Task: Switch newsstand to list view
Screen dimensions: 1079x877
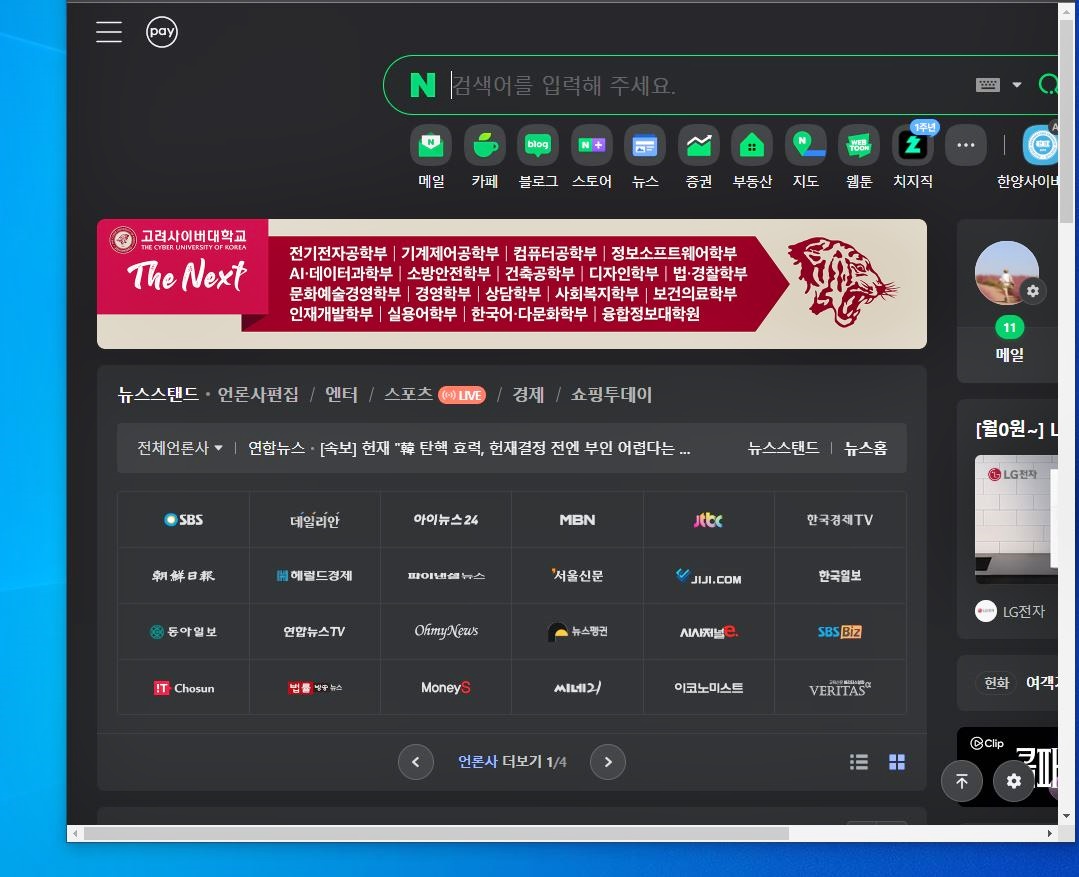Action: pos(858,762)
